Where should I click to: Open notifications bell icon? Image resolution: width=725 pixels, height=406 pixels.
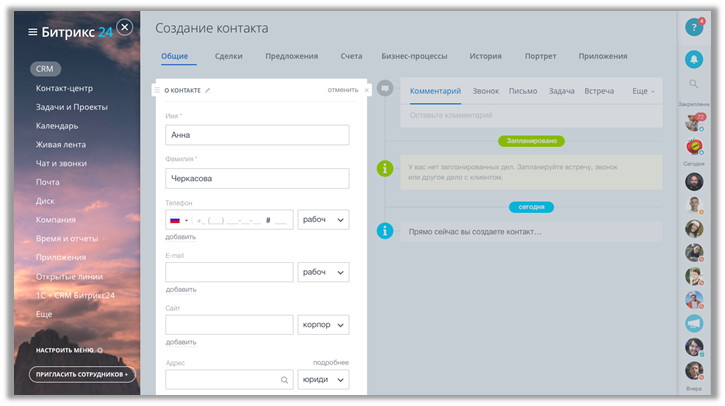pos(694,59)
